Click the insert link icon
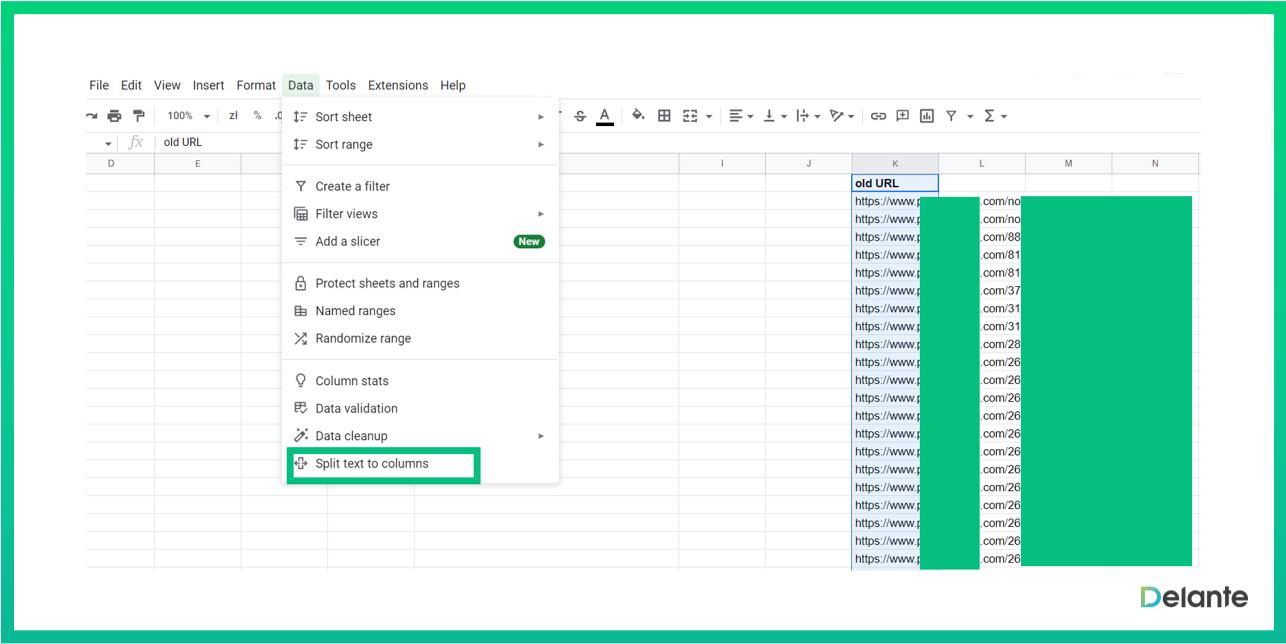The image size is (1286, 644). [878, 116]
